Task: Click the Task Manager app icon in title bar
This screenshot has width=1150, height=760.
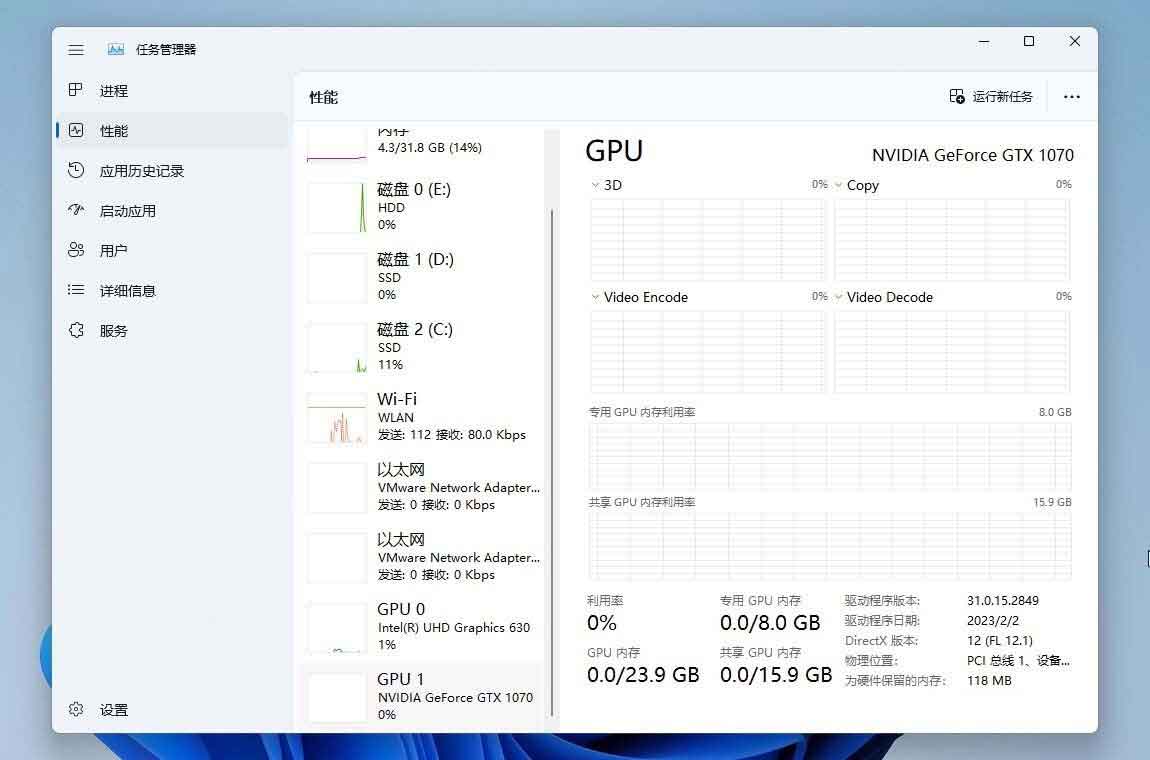Action: 116,49
